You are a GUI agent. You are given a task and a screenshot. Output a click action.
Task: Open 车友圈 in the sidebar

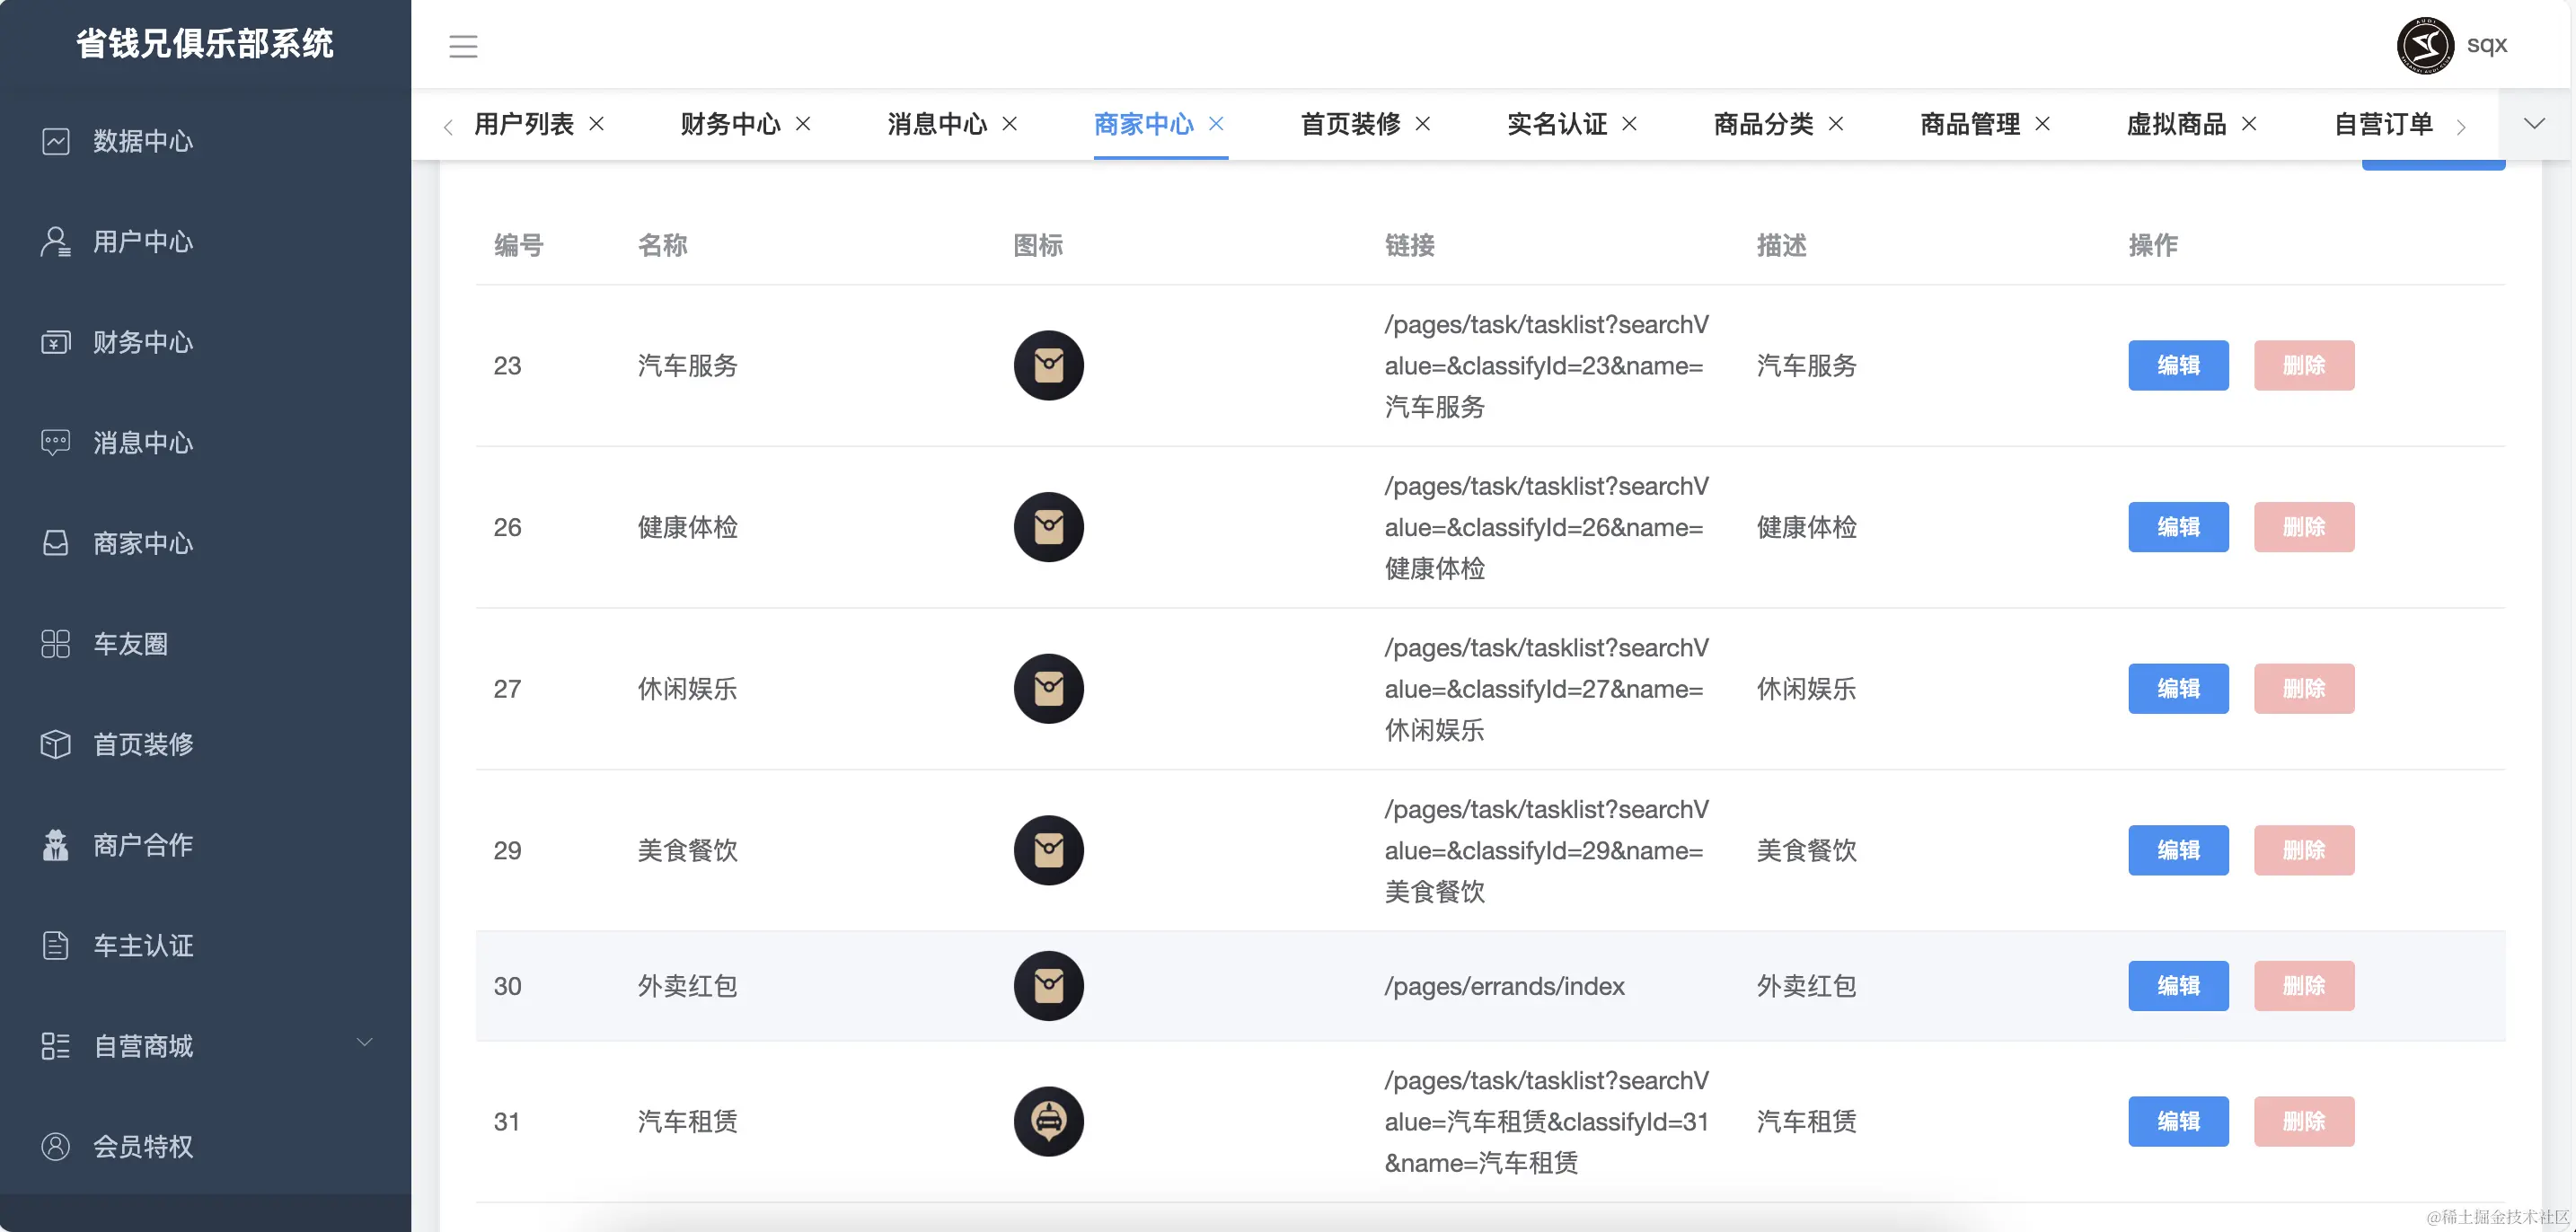[x=130, y=644]
